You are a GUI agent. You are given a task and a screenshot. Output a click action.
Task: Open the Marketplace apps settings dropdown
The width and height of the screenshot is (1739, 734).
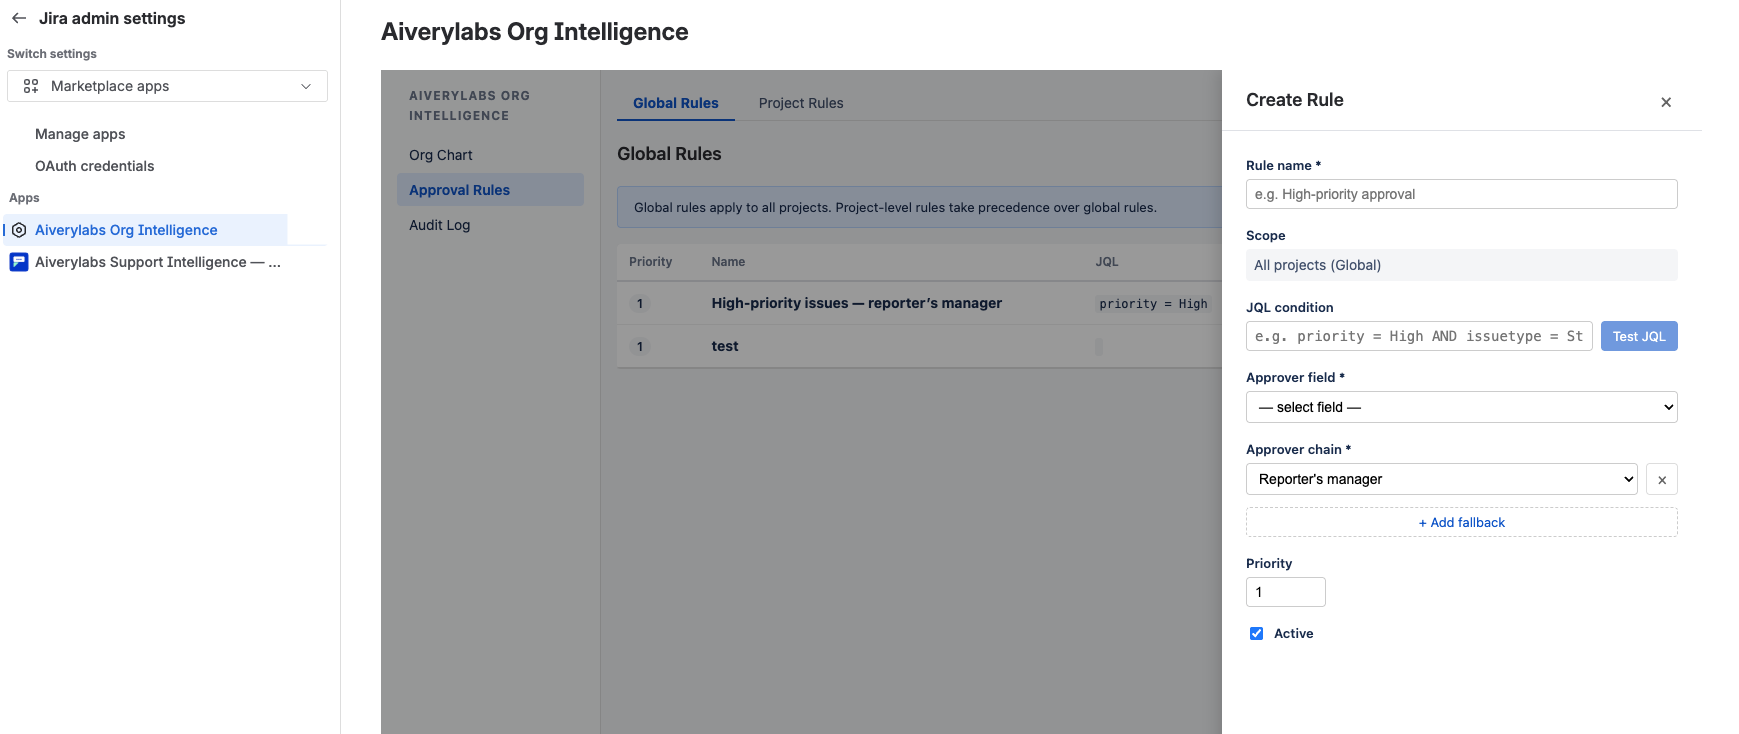(x=167, y=86)
